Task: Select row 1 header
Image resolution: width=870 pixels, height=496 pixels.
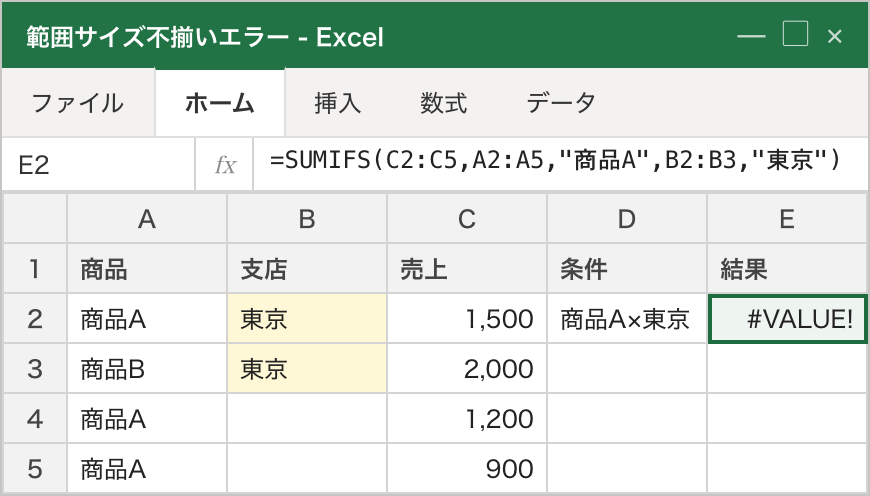Action: pos(35,269)
